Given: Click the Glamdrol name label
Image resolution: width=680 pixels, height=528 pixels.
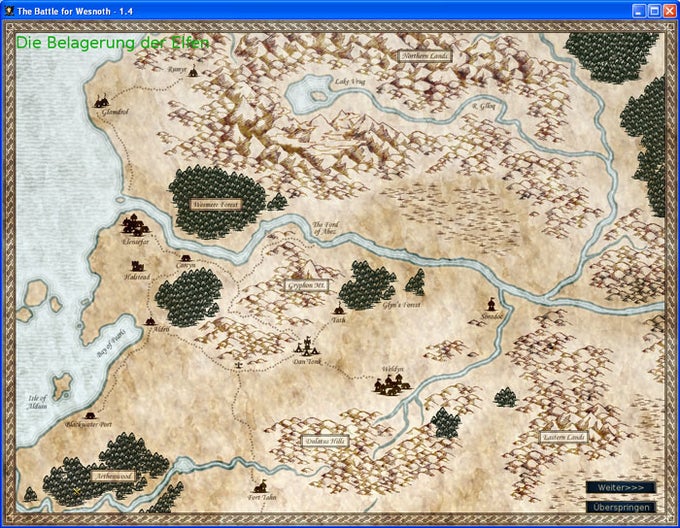Looking at the screenshot, I should tap(115, 112).
